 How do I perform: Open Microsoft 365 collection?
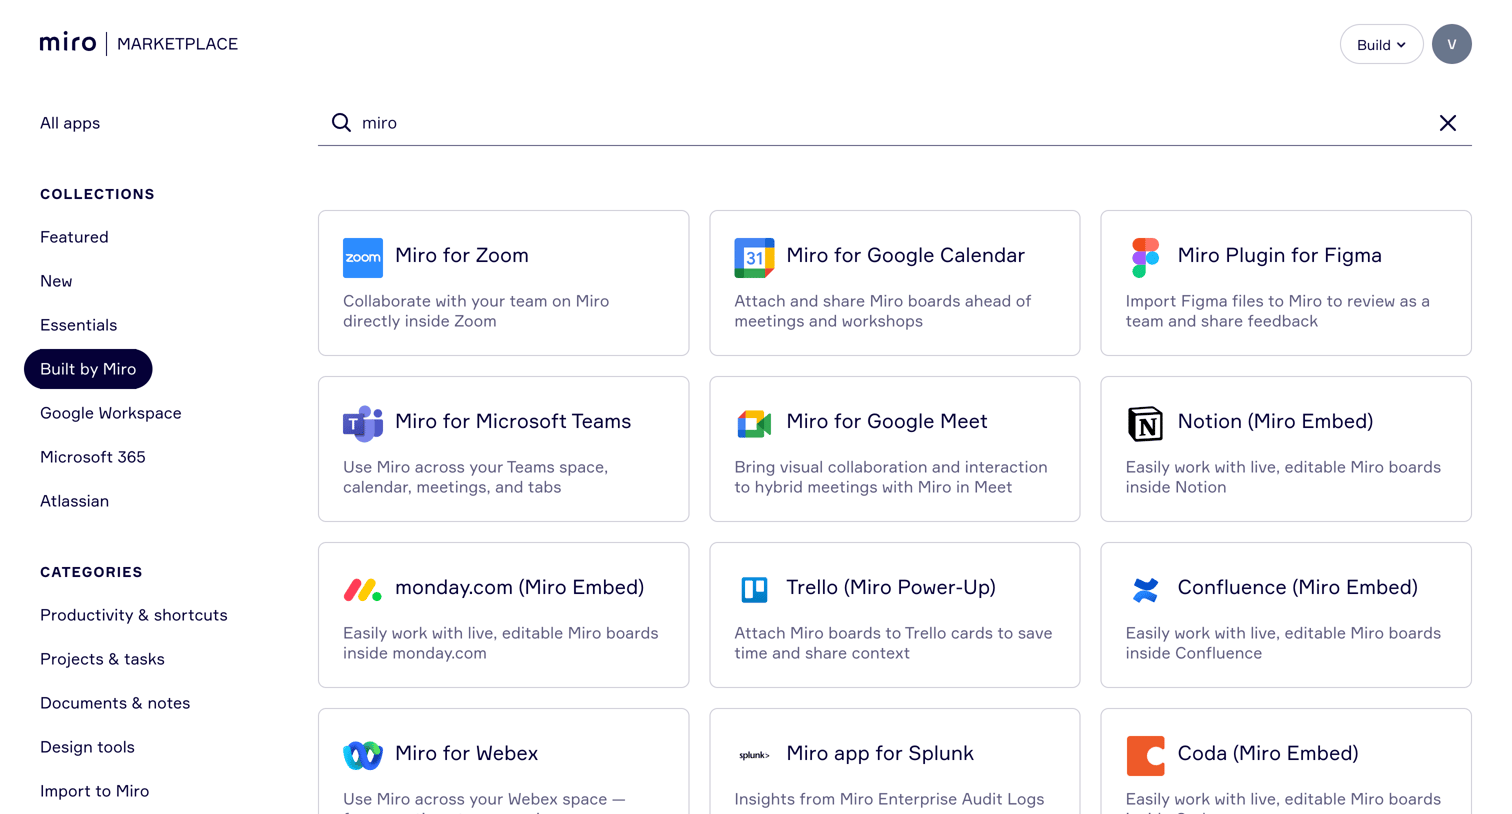point(93,457)
